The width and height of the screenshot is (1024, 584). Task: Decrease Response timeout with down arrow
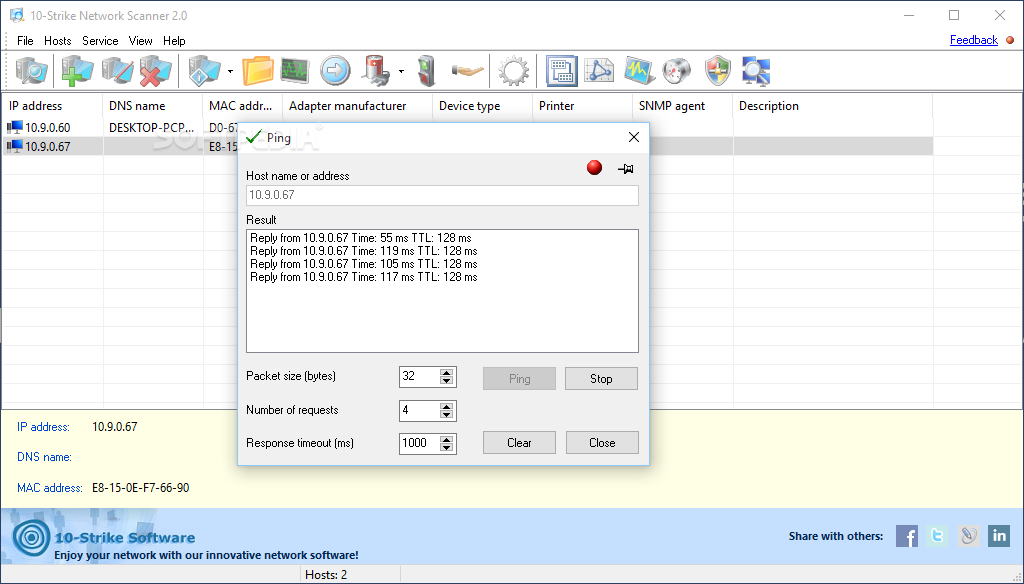[x=447, y=447]
